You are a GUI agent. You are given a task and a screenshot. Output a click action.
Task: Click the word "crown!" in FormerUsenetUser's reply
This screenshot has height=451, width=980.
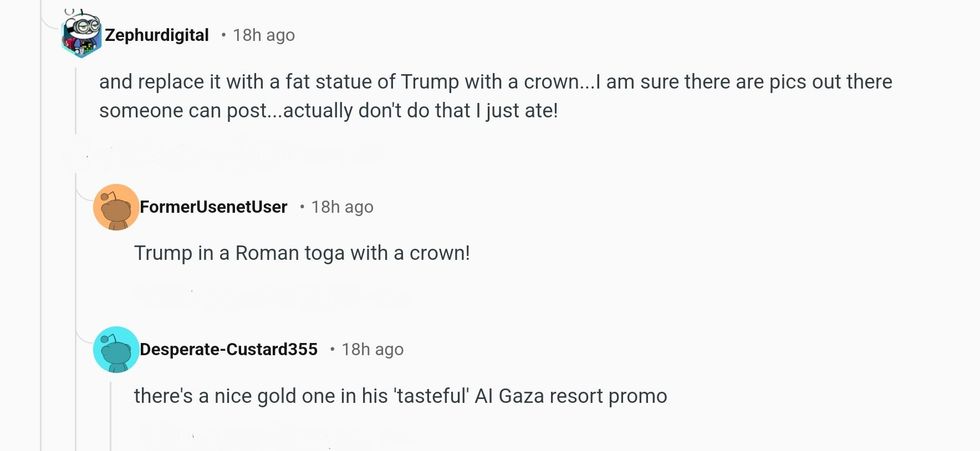(439, 253)
